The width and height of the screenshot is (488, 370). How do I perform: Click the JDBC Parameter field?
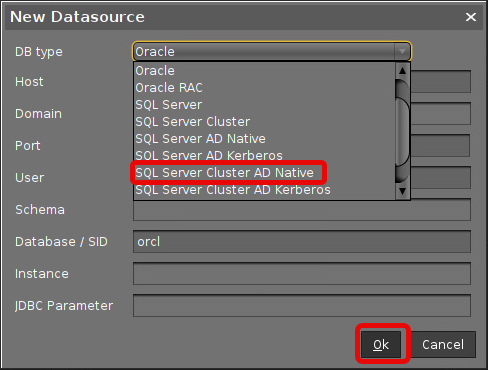point(302,305)
